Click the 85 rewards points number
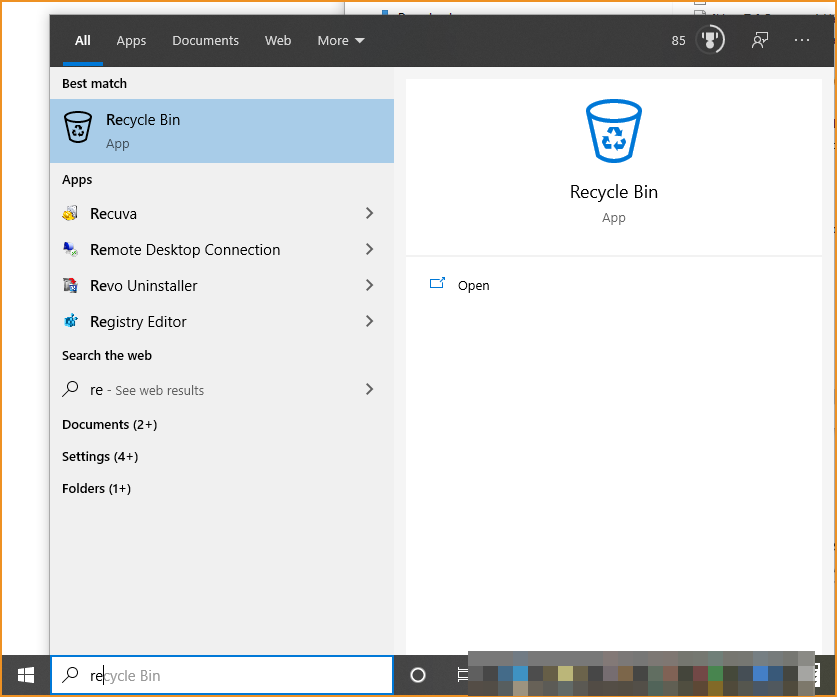Screen dimensions: 837x697 [x=678, y=41]
